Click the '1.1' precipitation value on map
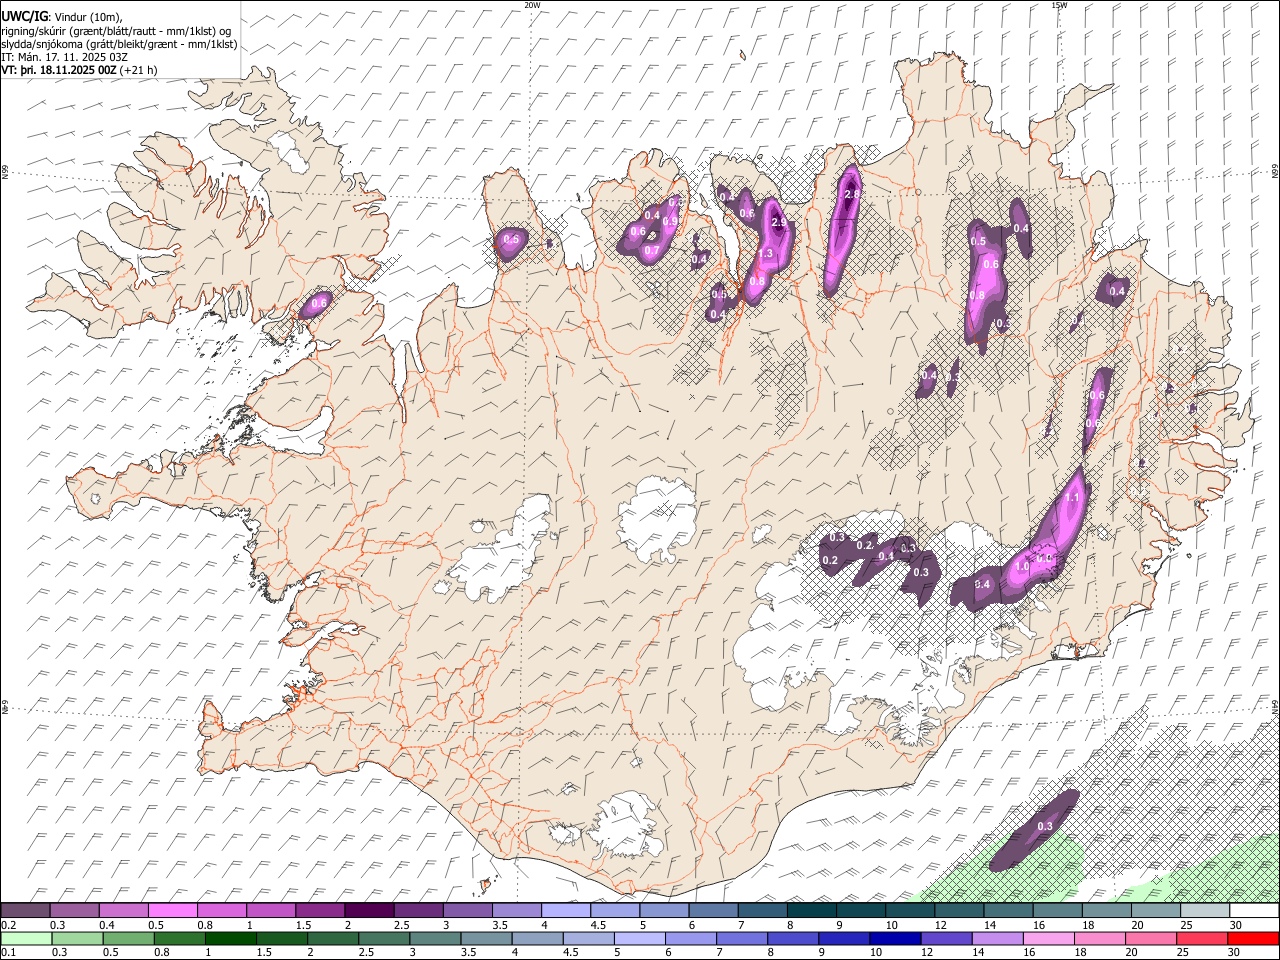The height and width of the screenshot is (960, 1280). 1072,497
